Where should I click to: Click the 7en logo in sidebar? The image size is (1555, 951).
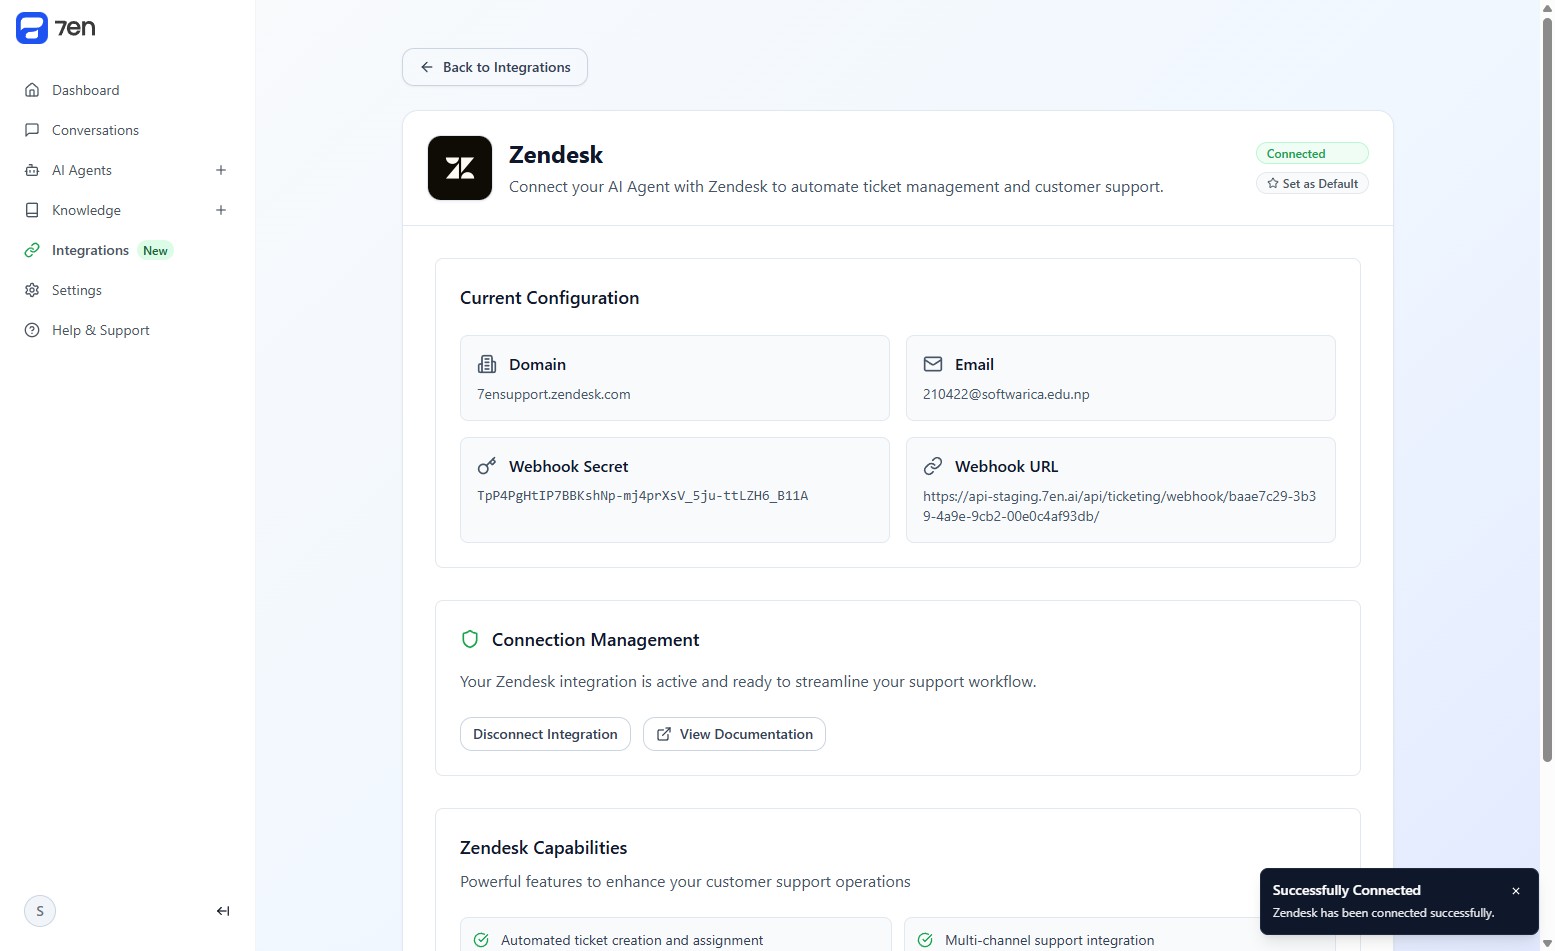[56, 28]
